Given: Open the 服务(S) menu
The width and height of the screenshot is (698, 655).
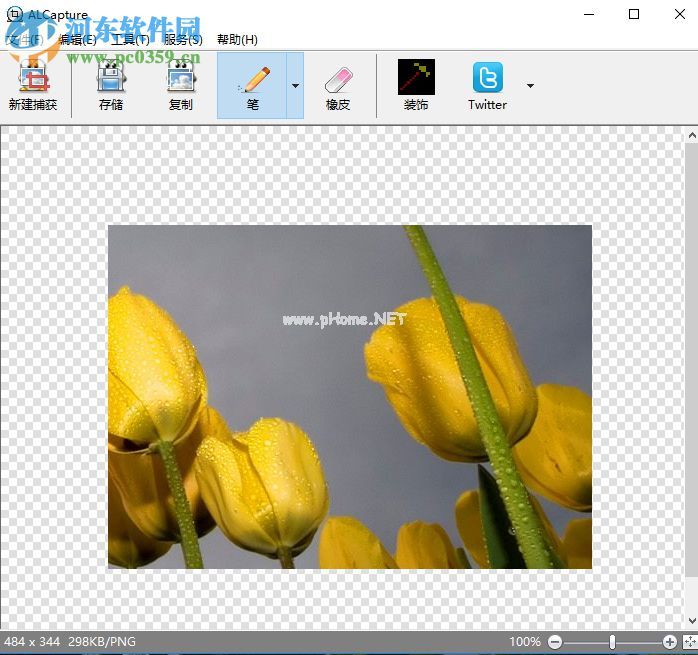Looking at the screenshot, I should 183,40.
